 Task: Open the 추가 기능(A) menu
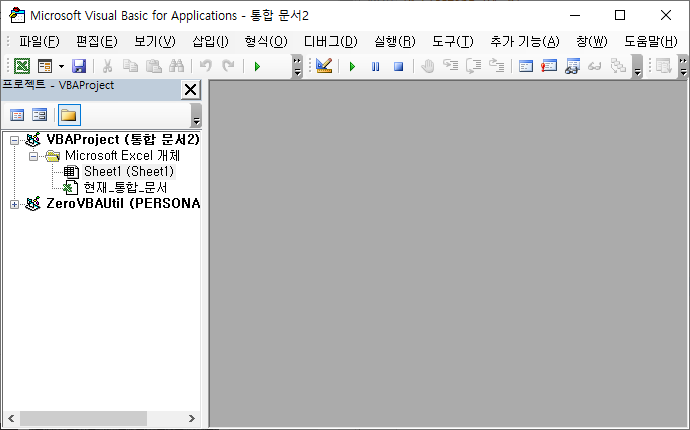[525, 42]
